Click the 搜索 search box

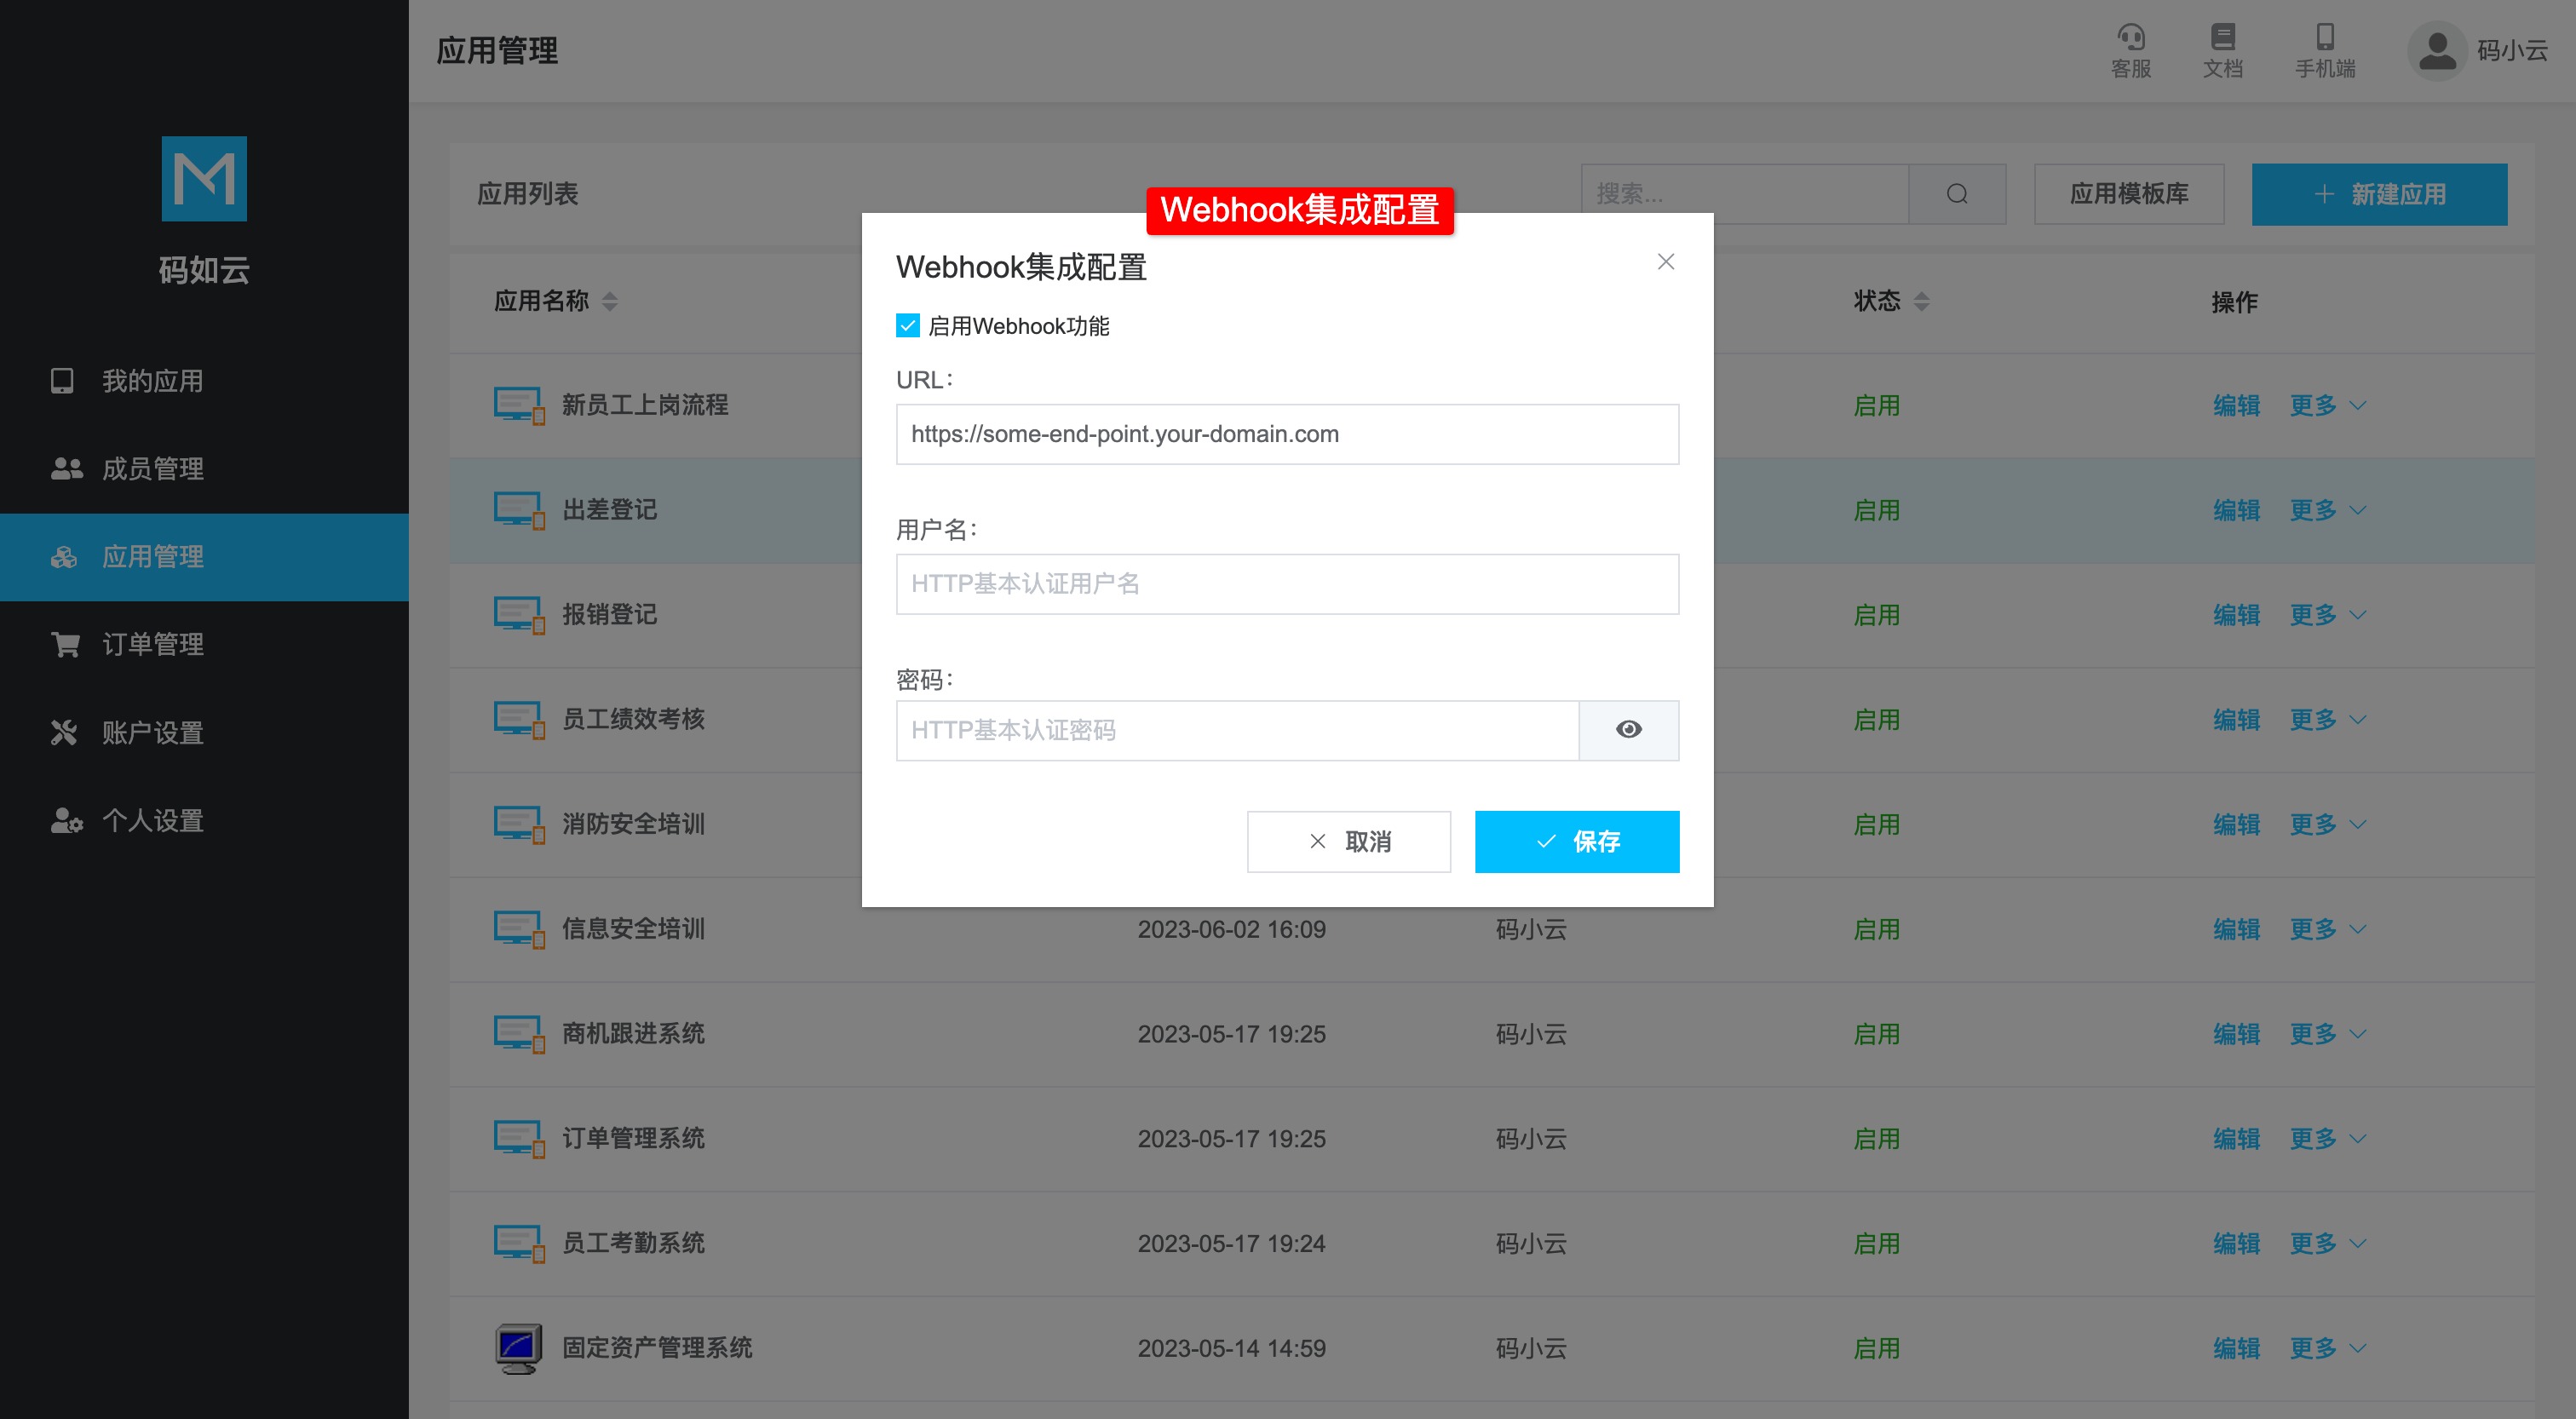pyautogui.click(x=1744, y=194)
